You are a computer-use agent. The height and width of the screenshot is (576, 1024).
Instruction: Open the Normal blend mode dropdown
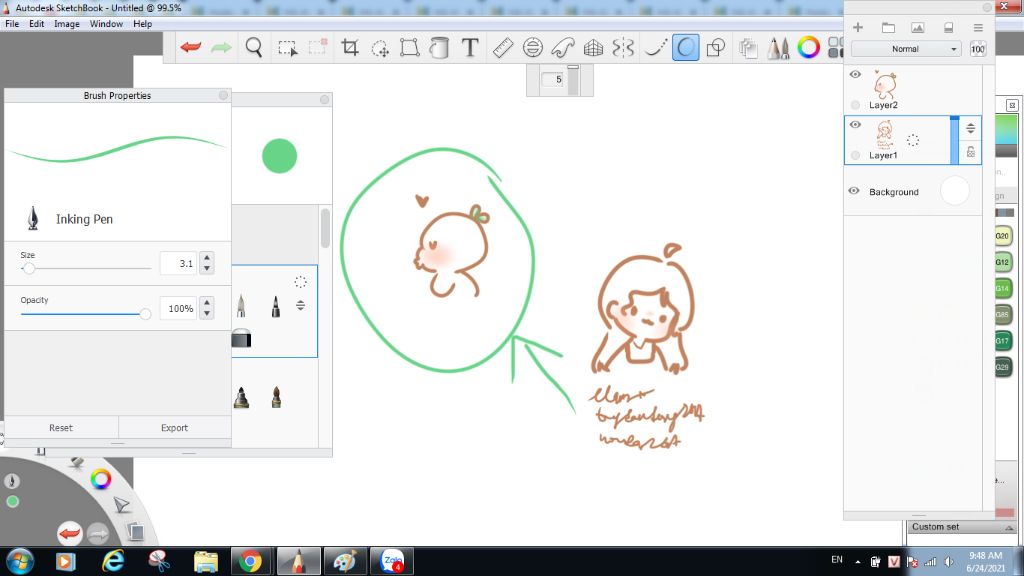(906, 49)
